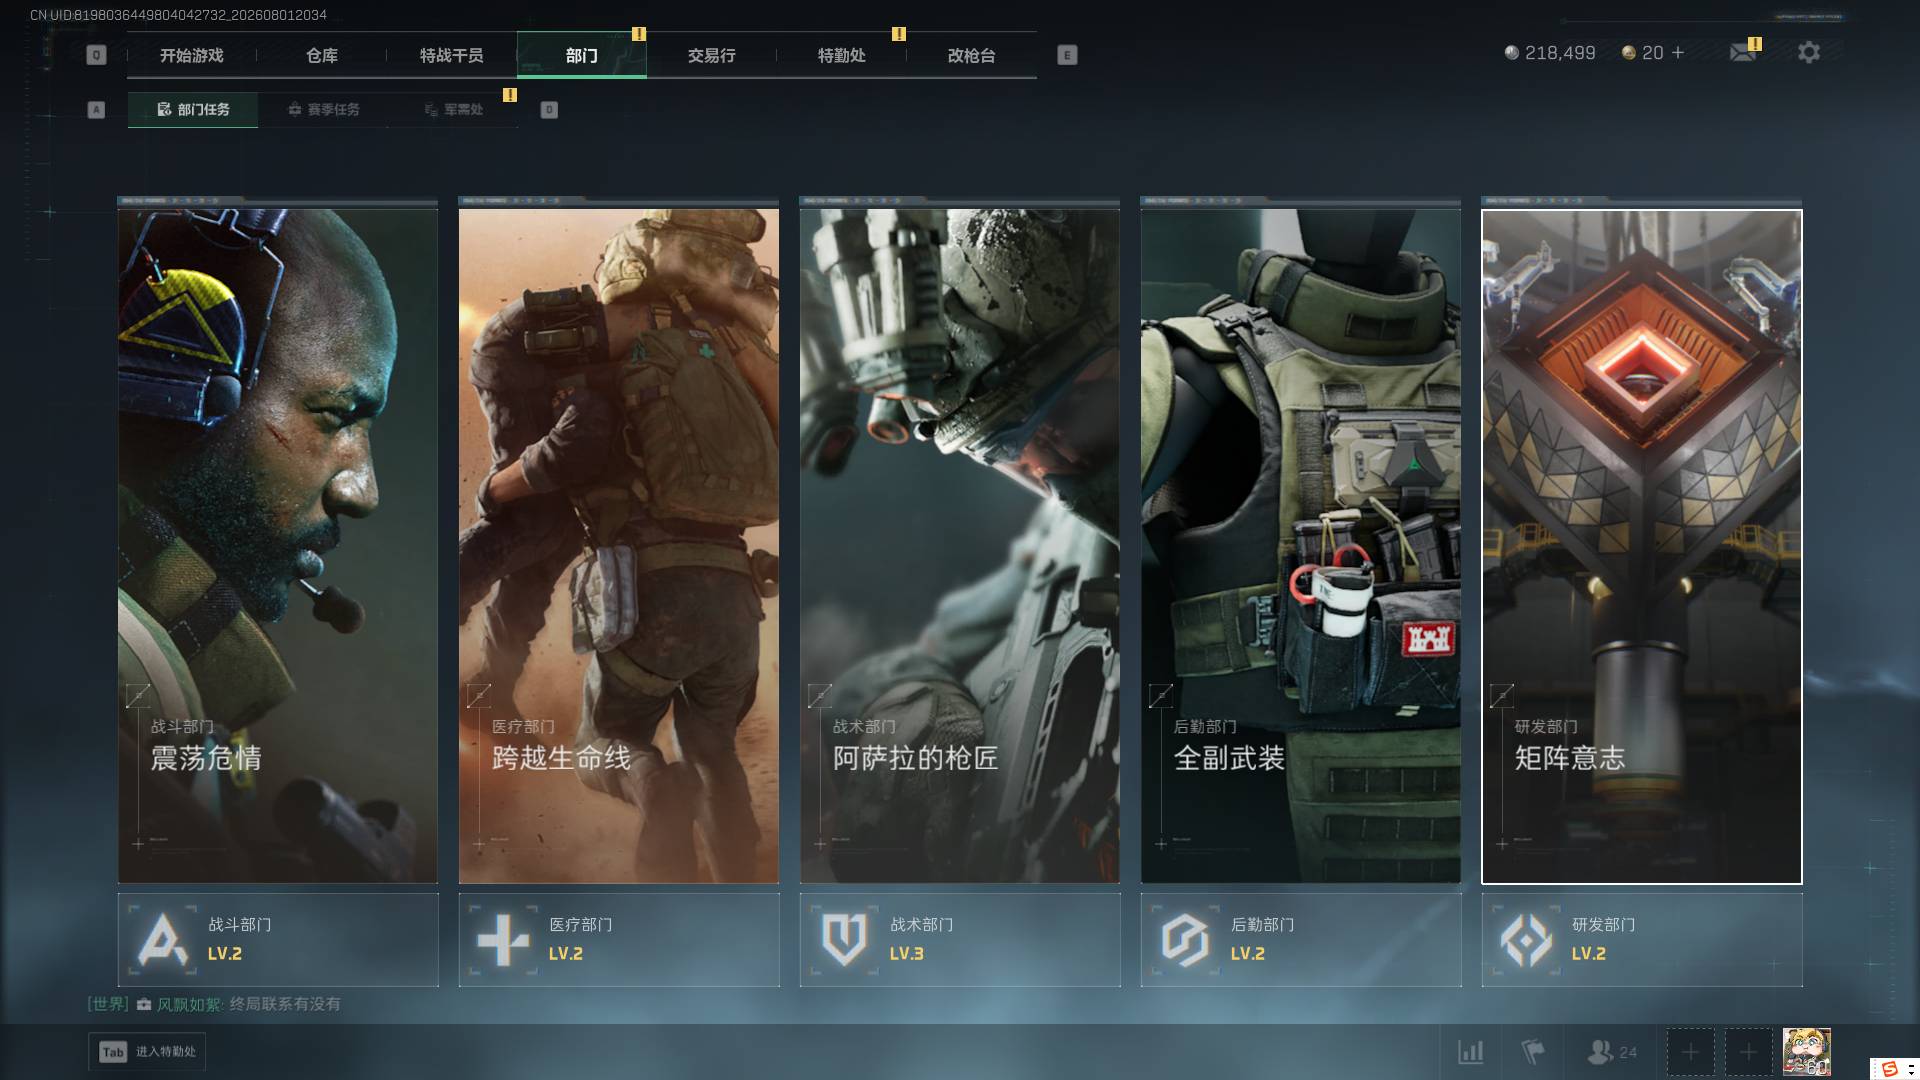Screen dimensions: 1920x1080
Task: Open the 仓库 tab
Action: click(x=322, y=56)
